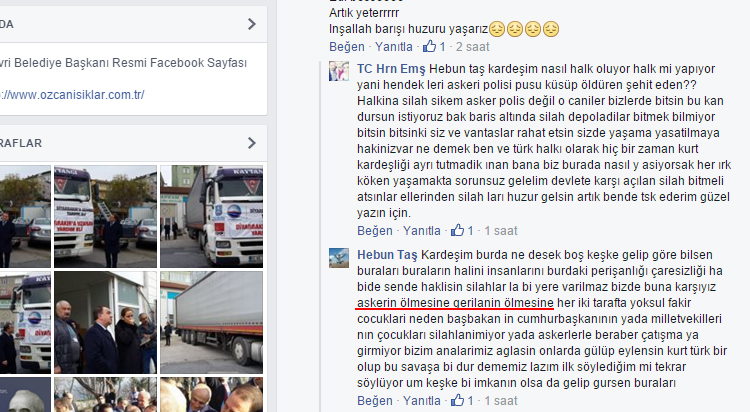Click Yanıtla under Hebun Taş reply
750x412 pixels.
click(x=421, y=401)
